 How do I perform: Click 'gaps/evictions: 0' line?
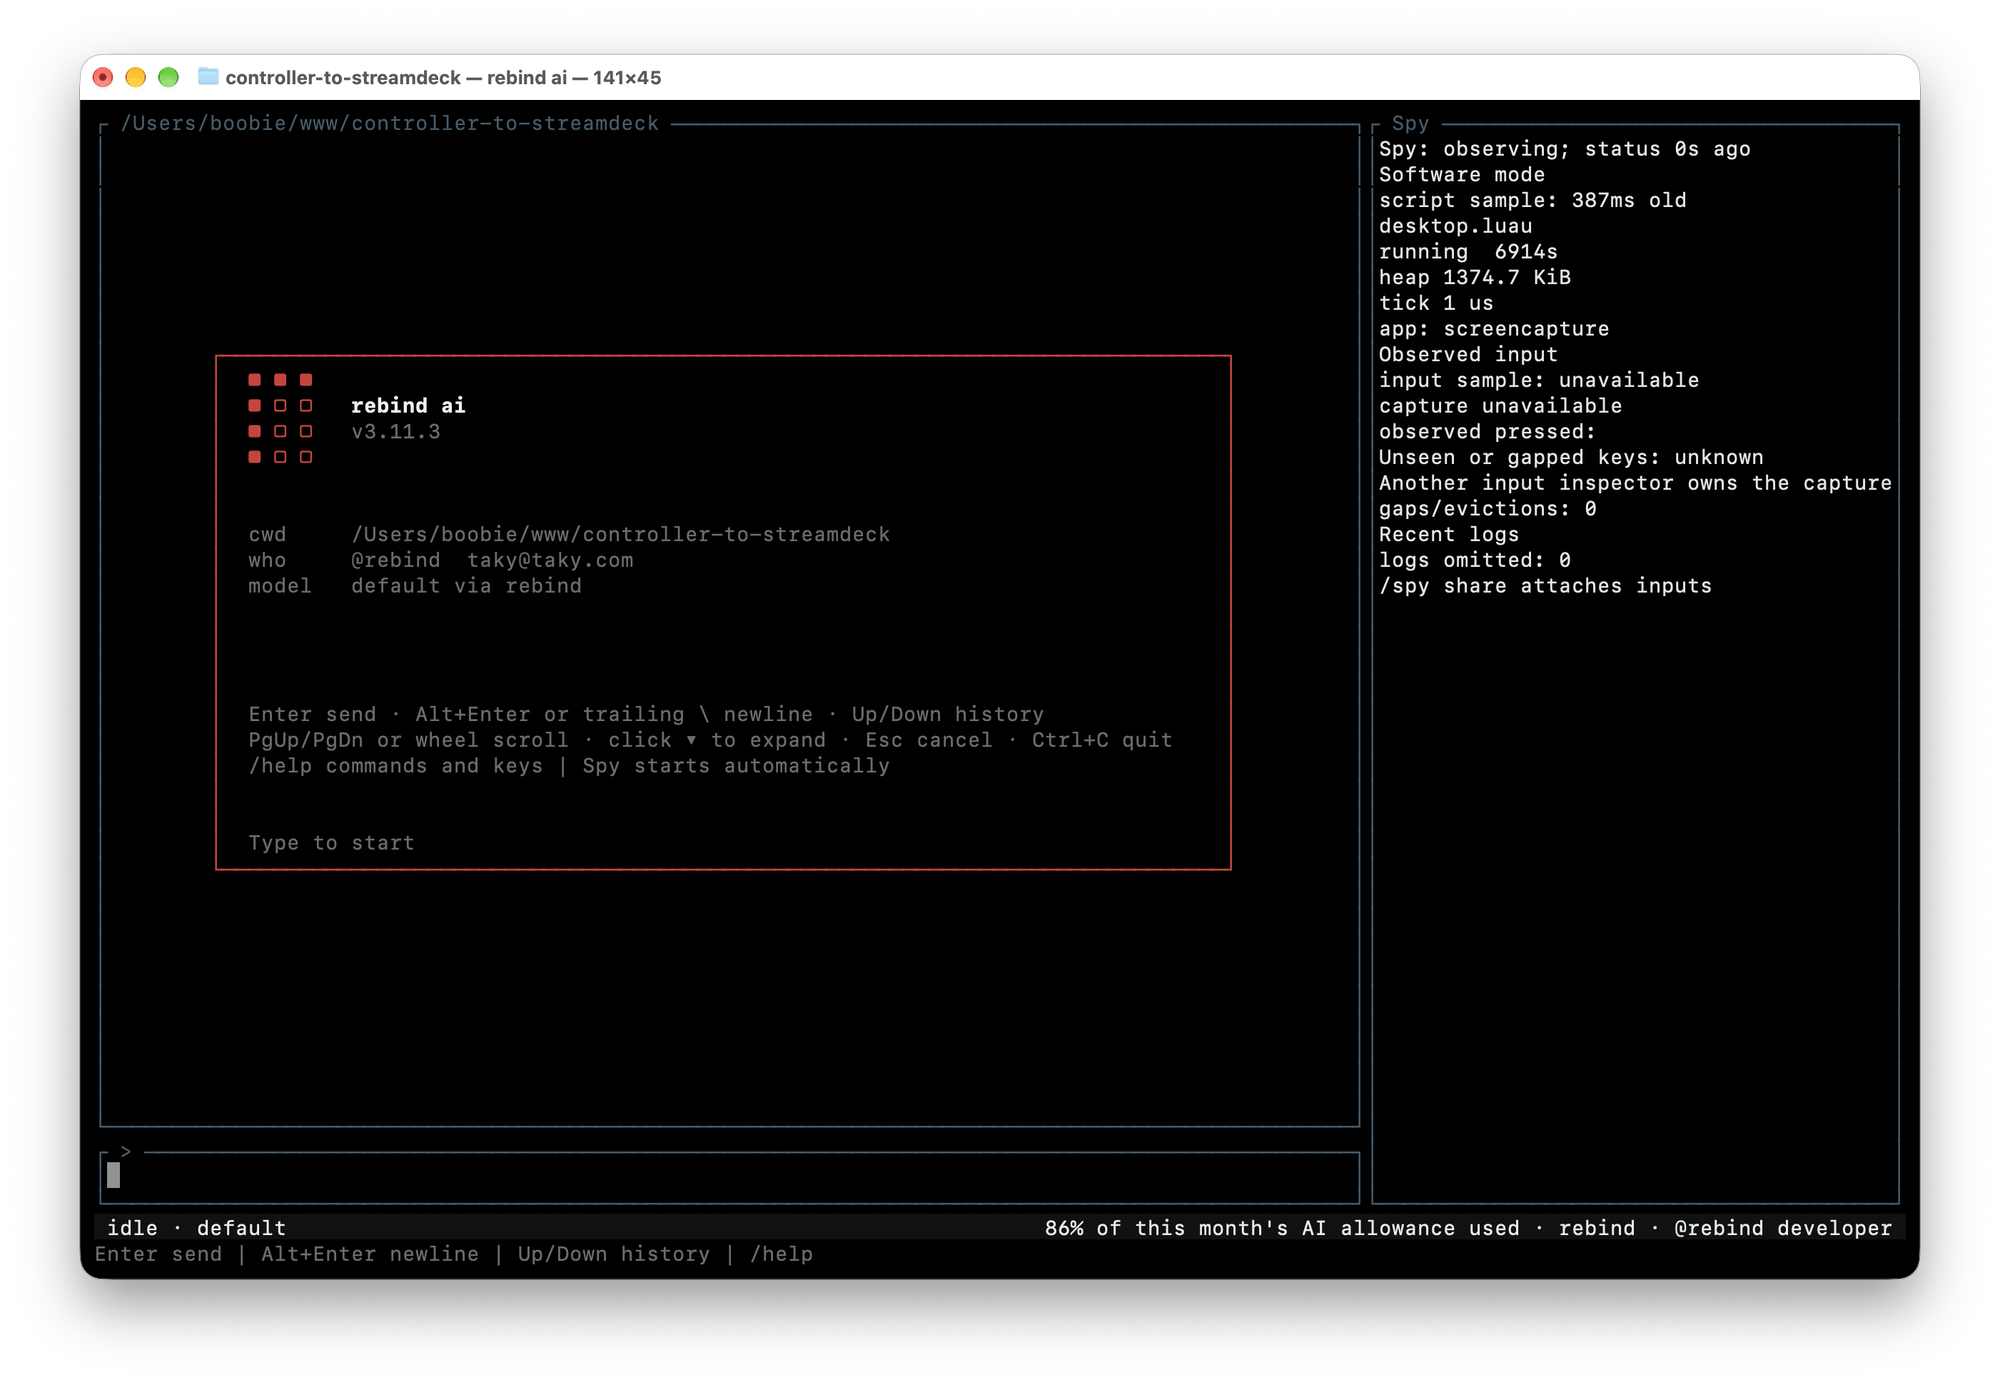(1487, 509)
